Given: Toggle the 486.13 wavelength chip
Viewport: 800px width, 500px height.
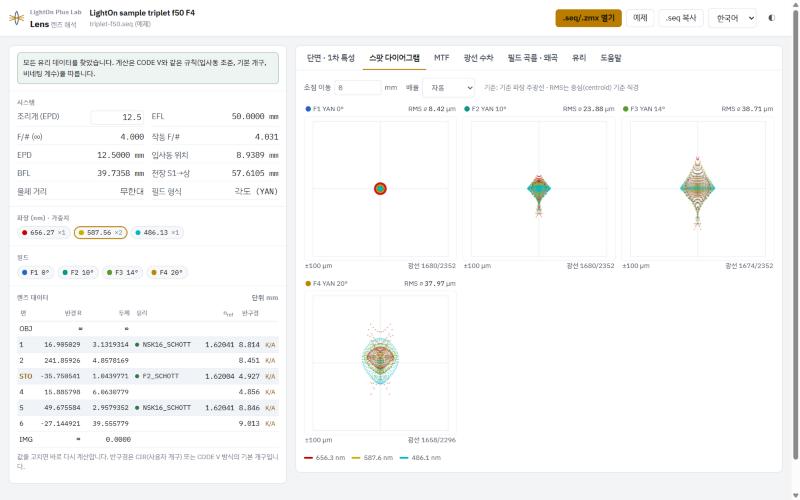Looking at the screenshot, I should [x=157, y=233].
